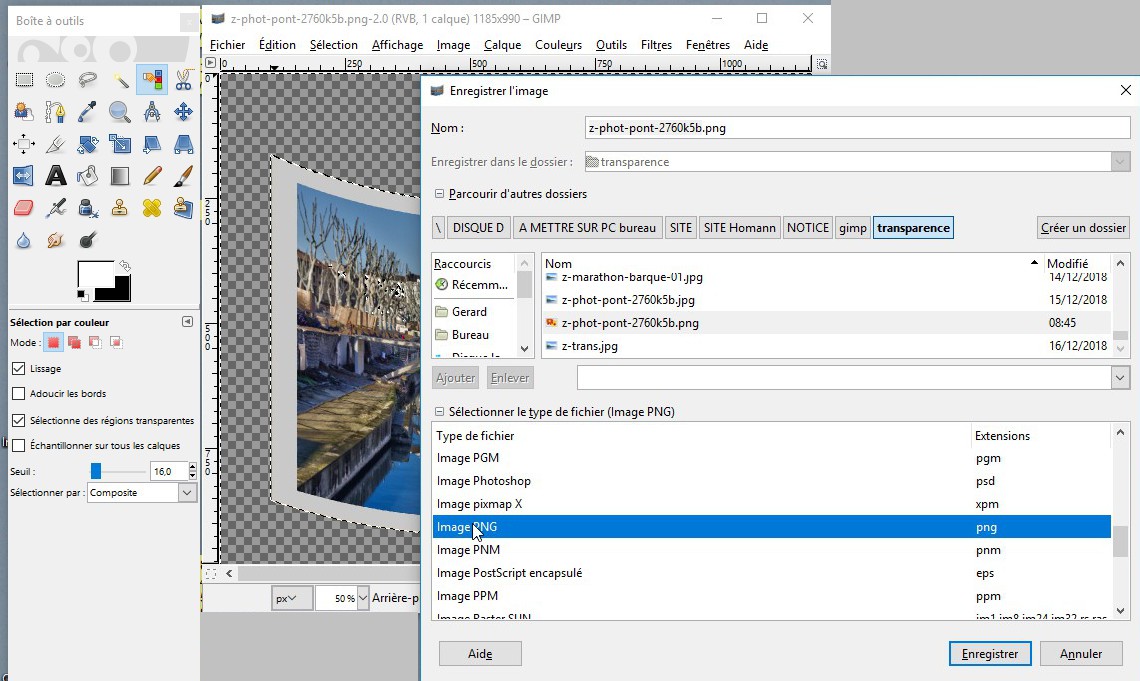Select the Measure compass tool
Screen dimensions: 1140x681
[x=151, y=112]
